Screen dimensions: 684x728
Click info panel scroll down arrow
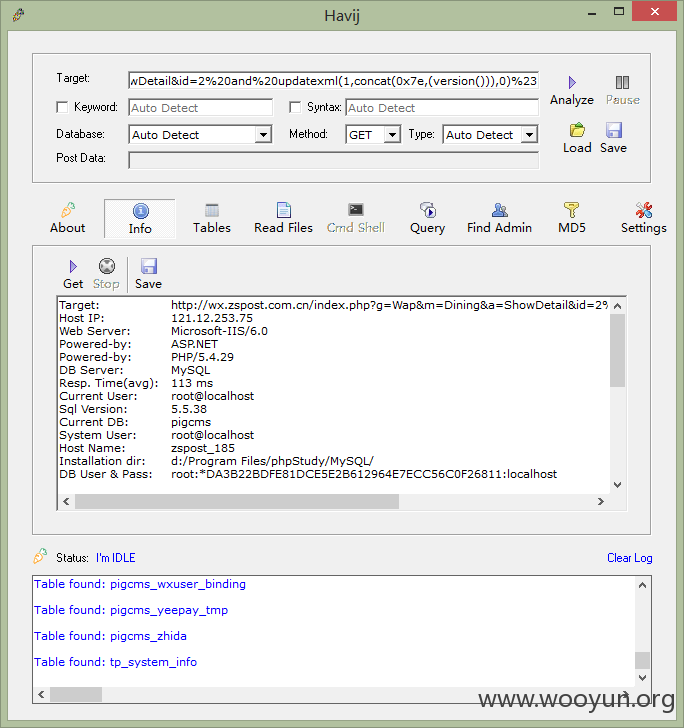pyautogui.click(x=618, y=485)
